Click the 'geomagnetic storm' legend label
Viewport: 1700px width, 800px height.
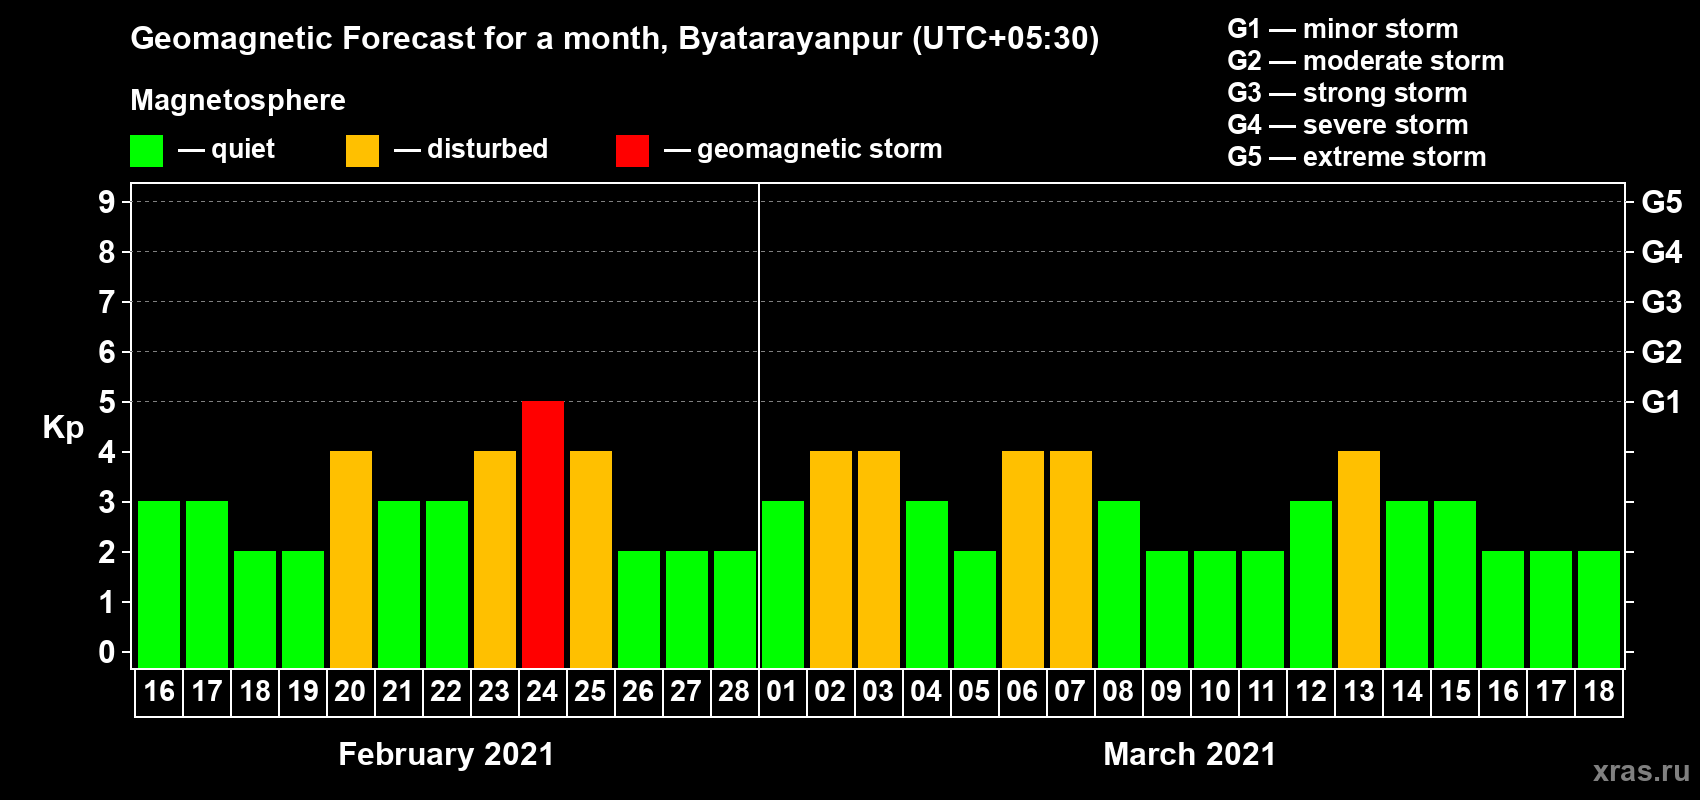pyautogui.click(x=819, y=149)
